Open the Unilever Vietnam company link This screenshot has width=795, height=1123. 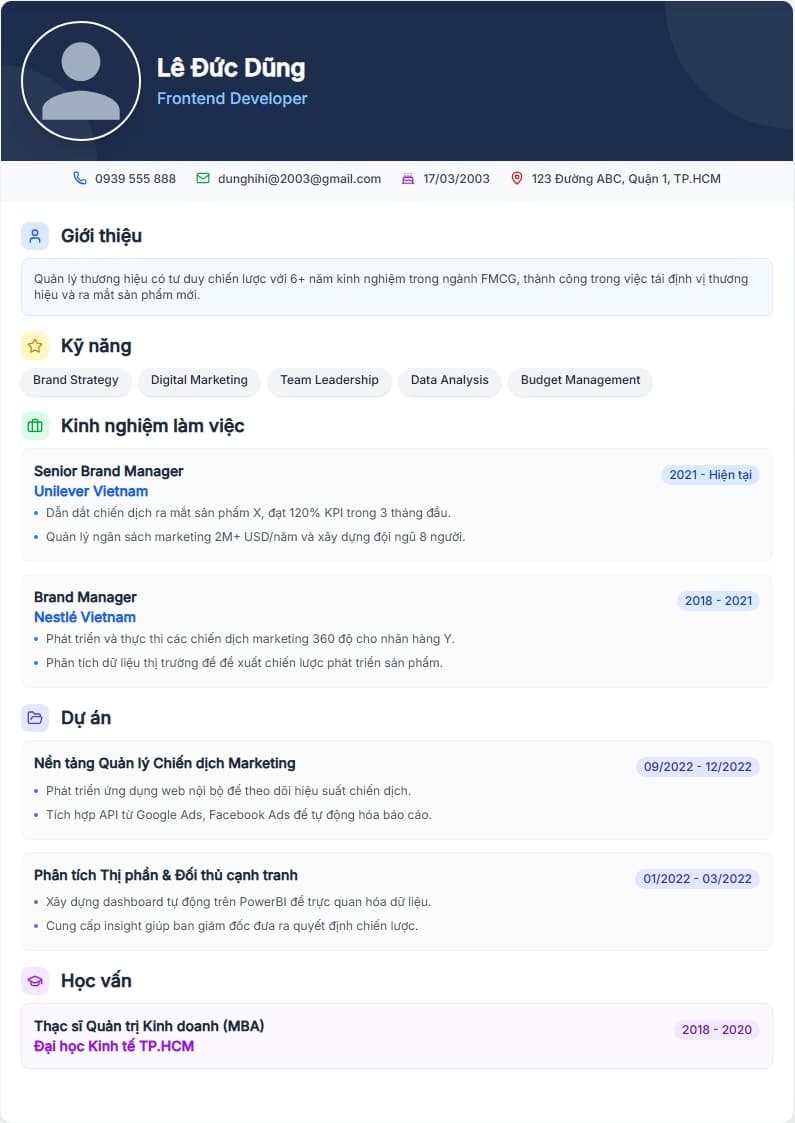91,491
